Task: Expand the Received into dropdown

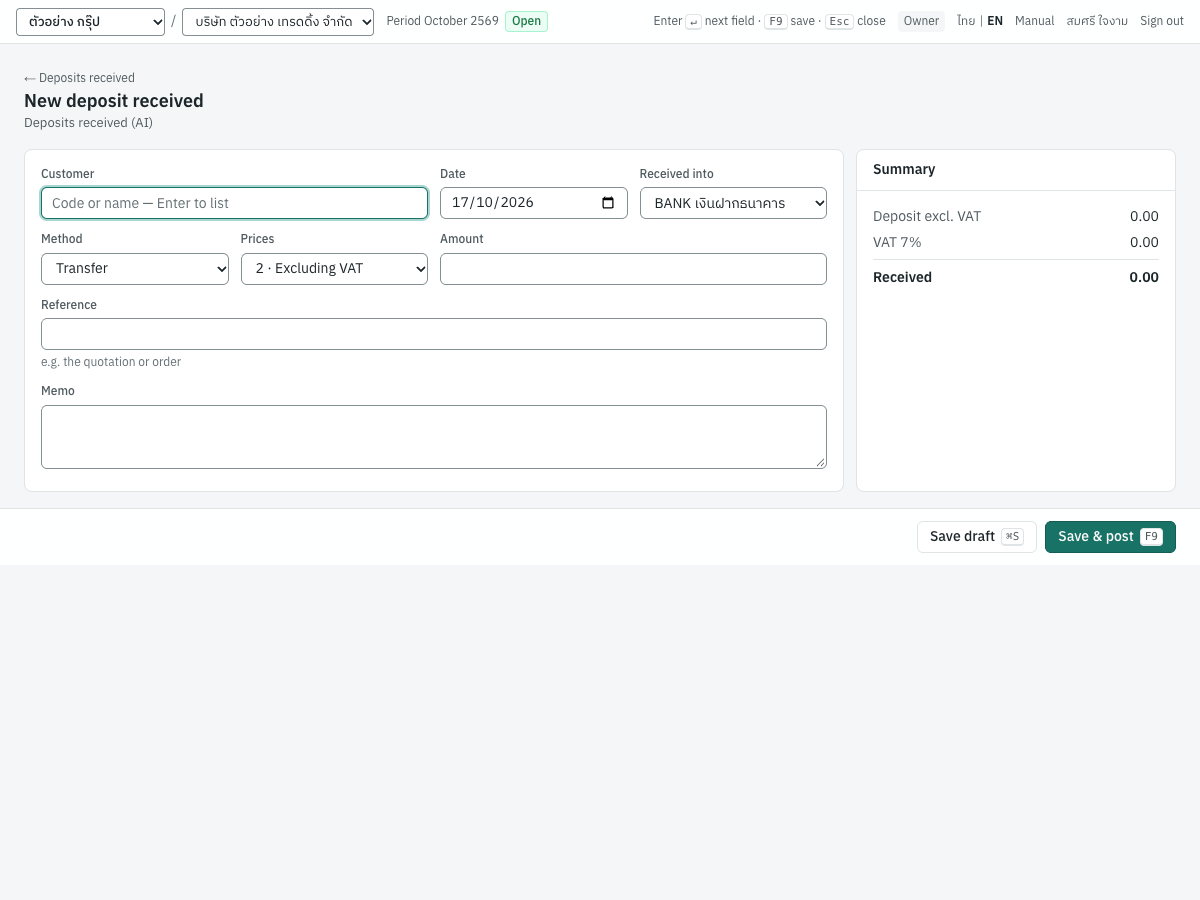Action: (733, 203)
